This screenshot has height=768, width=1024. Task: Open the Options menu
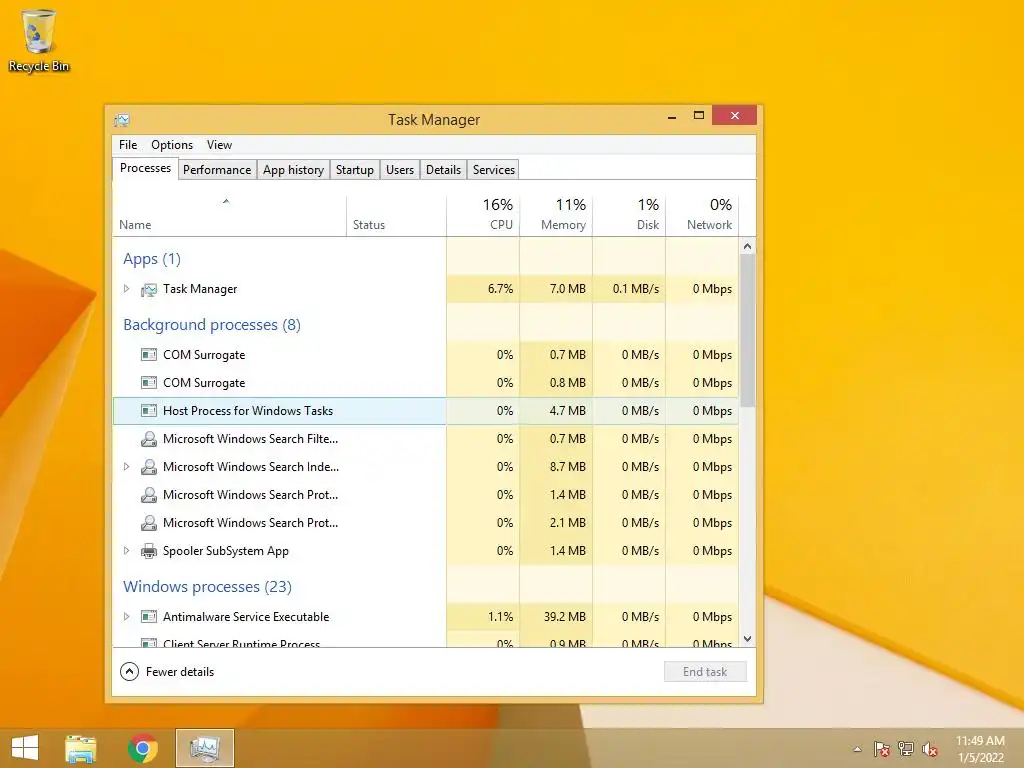tap(172, 145)
